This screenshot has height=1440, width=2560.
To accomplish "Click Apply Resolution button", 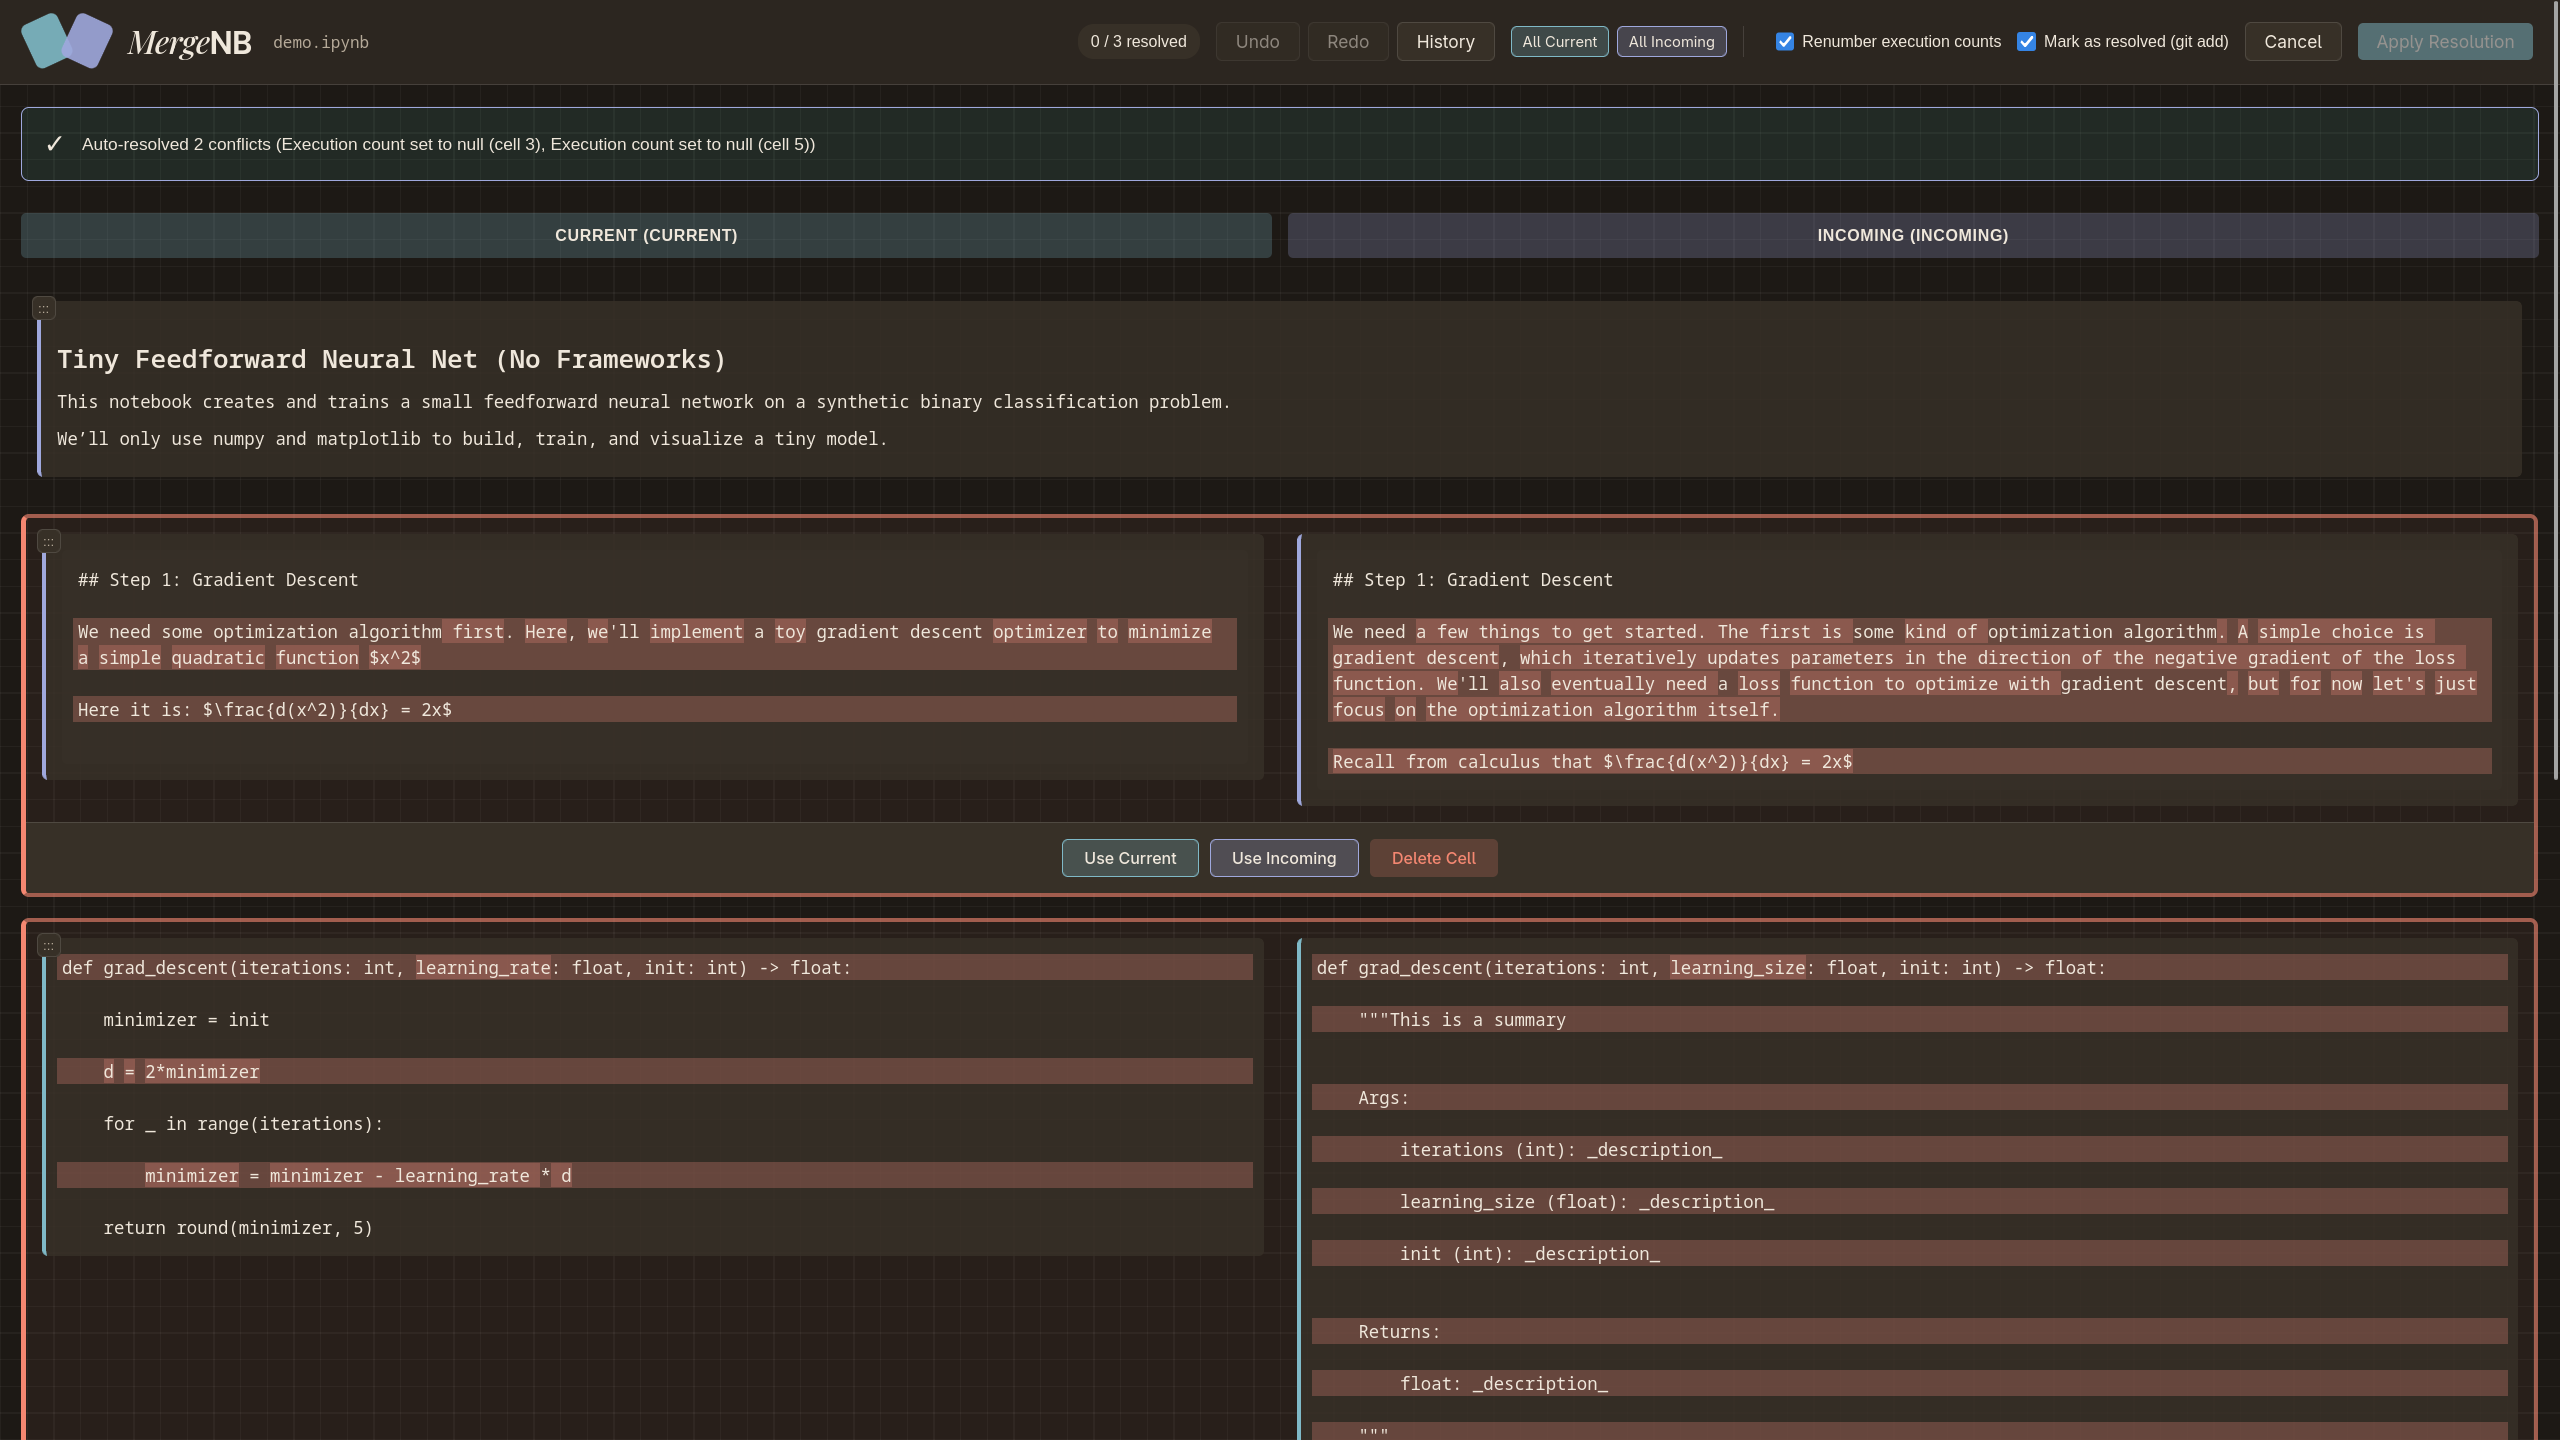I will [x=2445, y=42].
